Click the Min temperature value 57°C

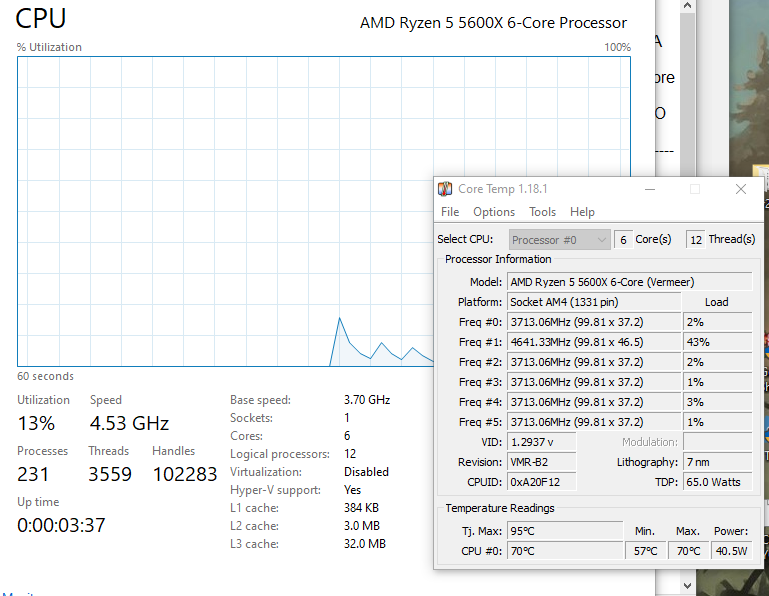[x=645, y=551]
